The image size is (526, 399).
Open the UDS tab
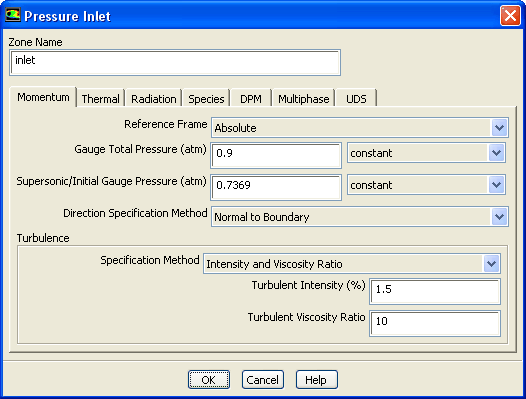[x=356, y=99]
